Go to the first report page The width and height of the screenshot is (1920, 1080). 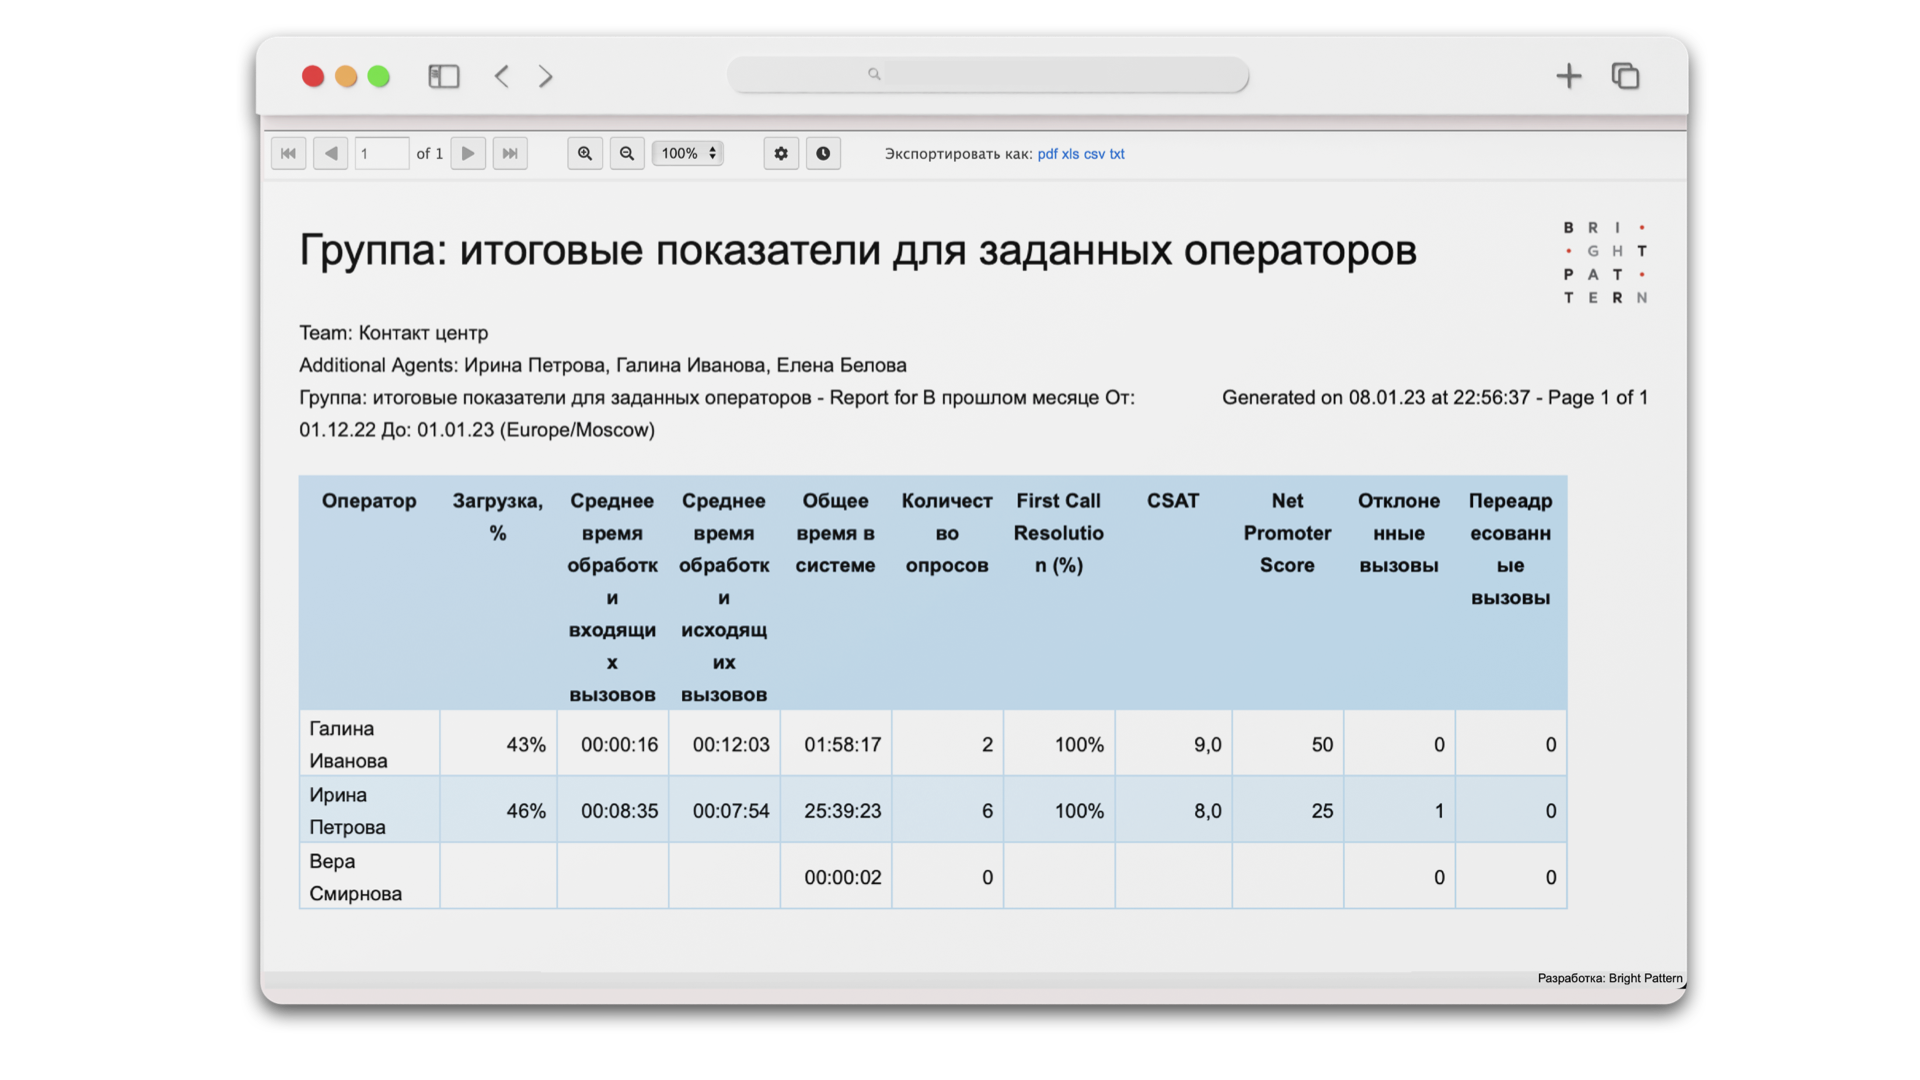(288, 153)
